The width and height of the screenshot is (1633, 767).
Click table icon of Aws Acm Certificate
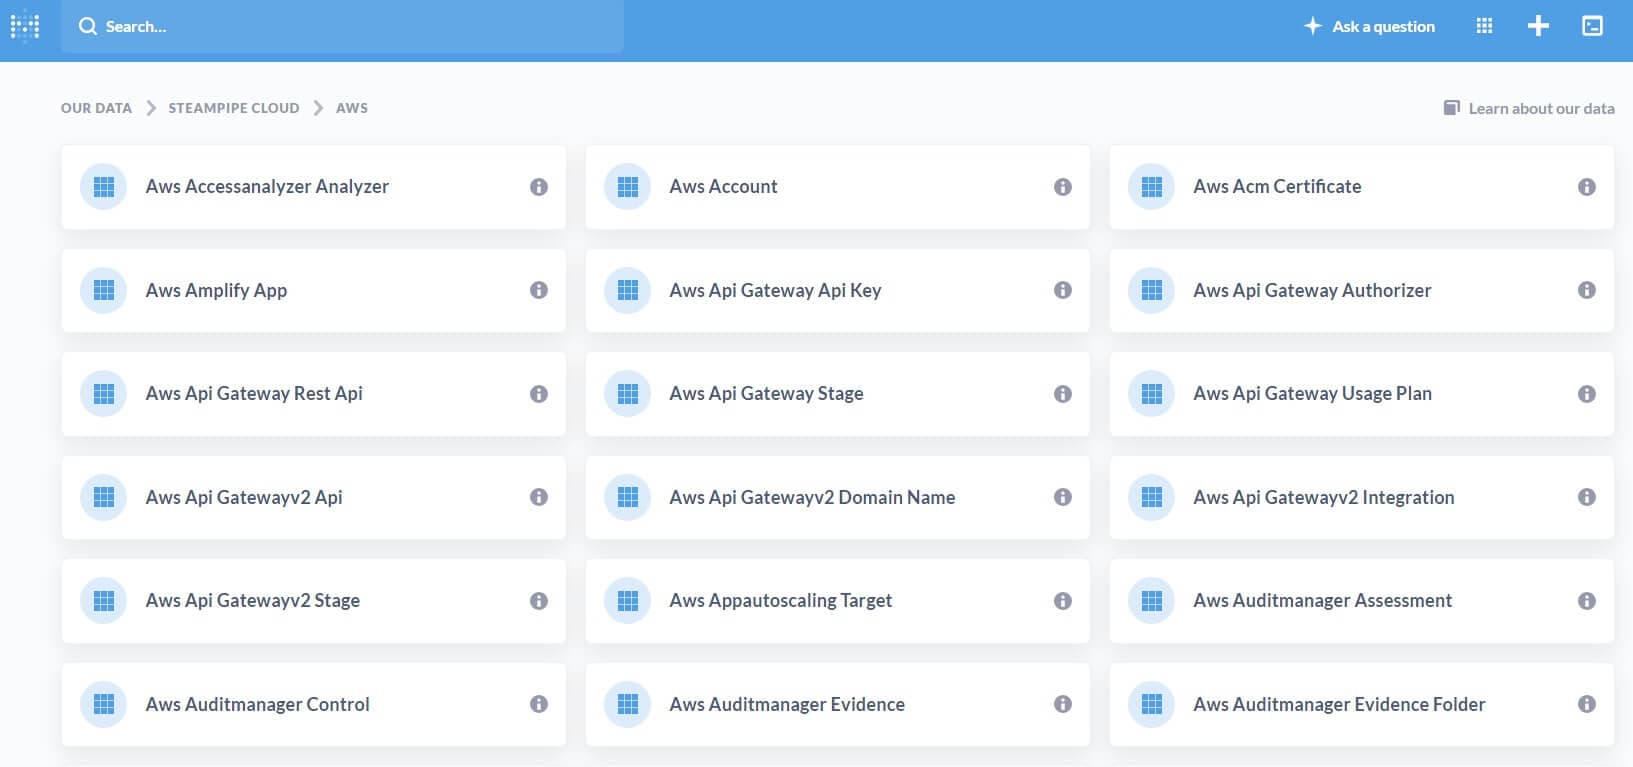[x=1151, y=187]
